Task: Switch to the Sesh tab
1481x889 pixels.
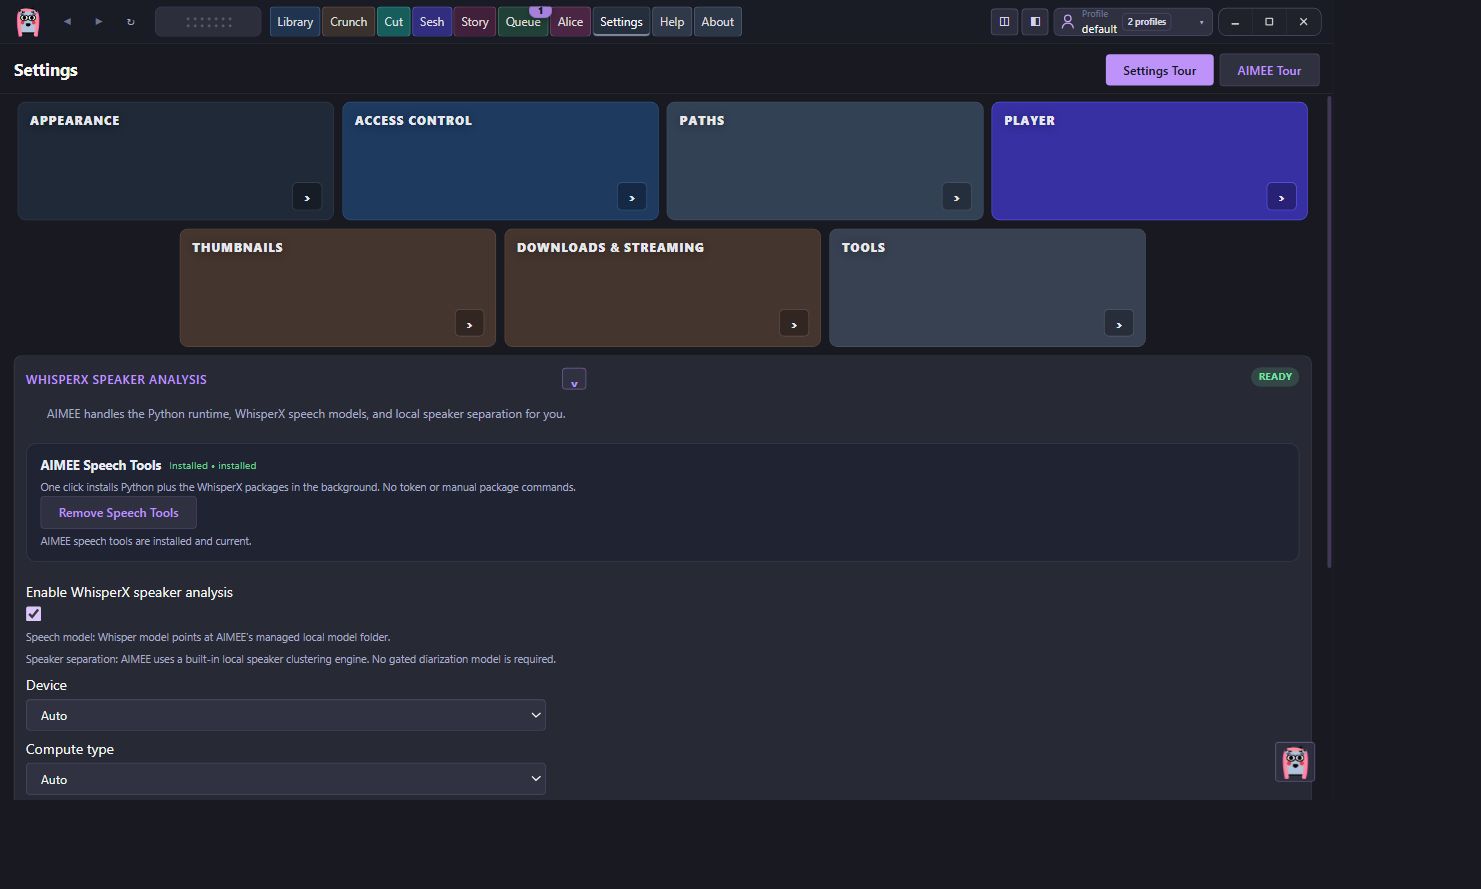Action: click(432, 22)
